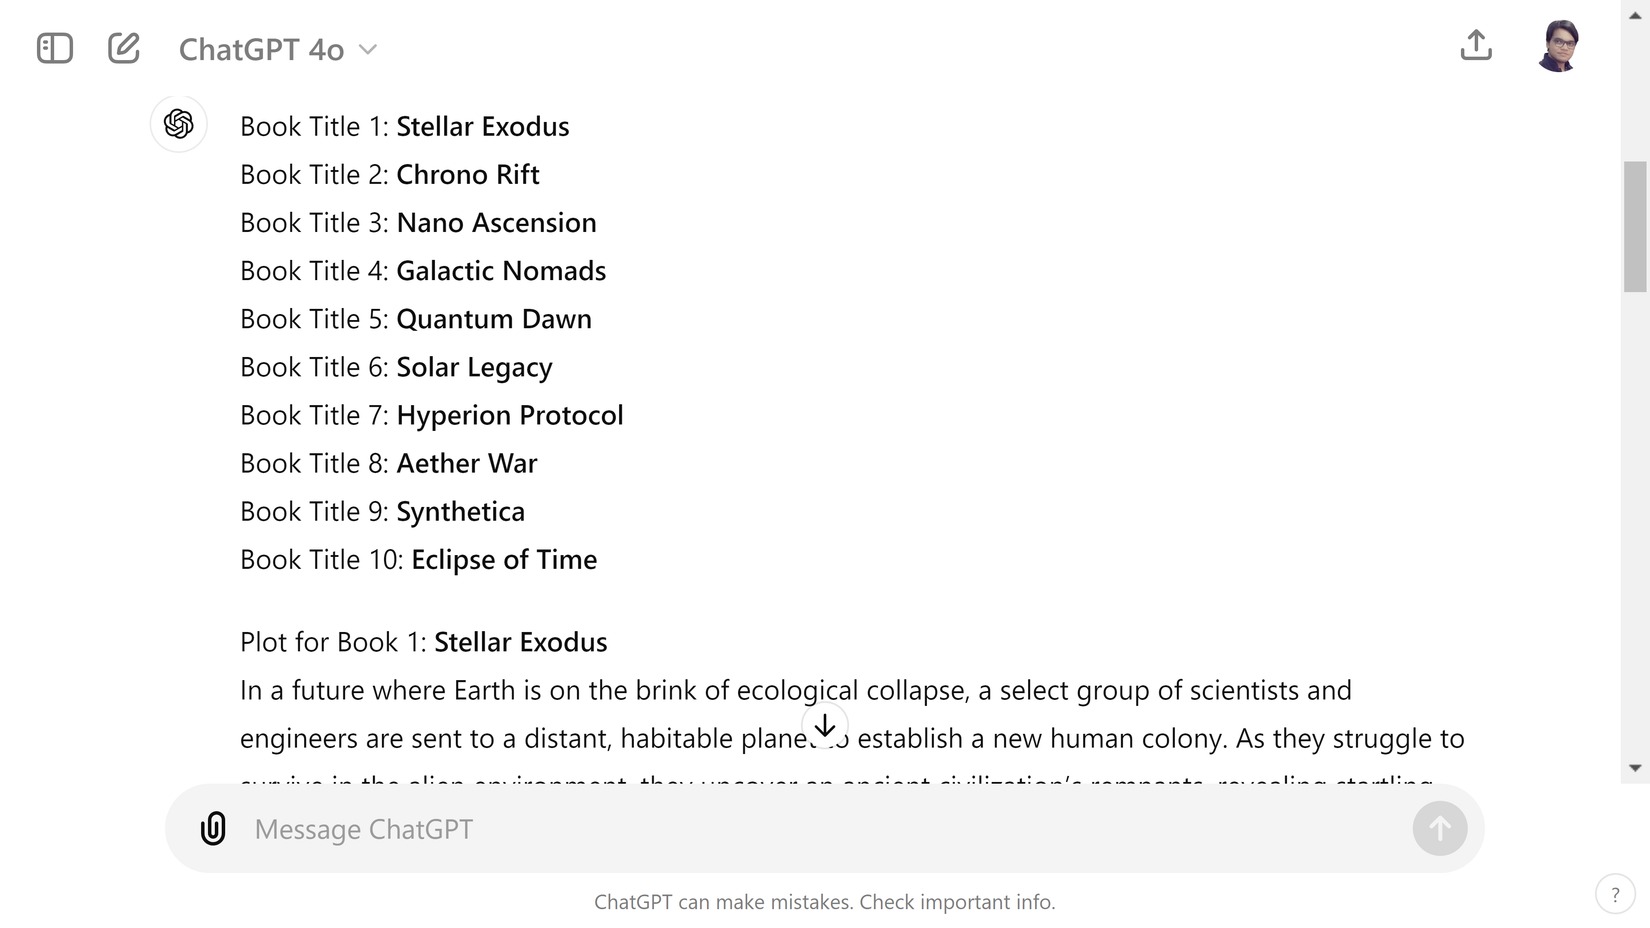
Task: Open the user profile avatar menu
Action: click(1559, 46)
